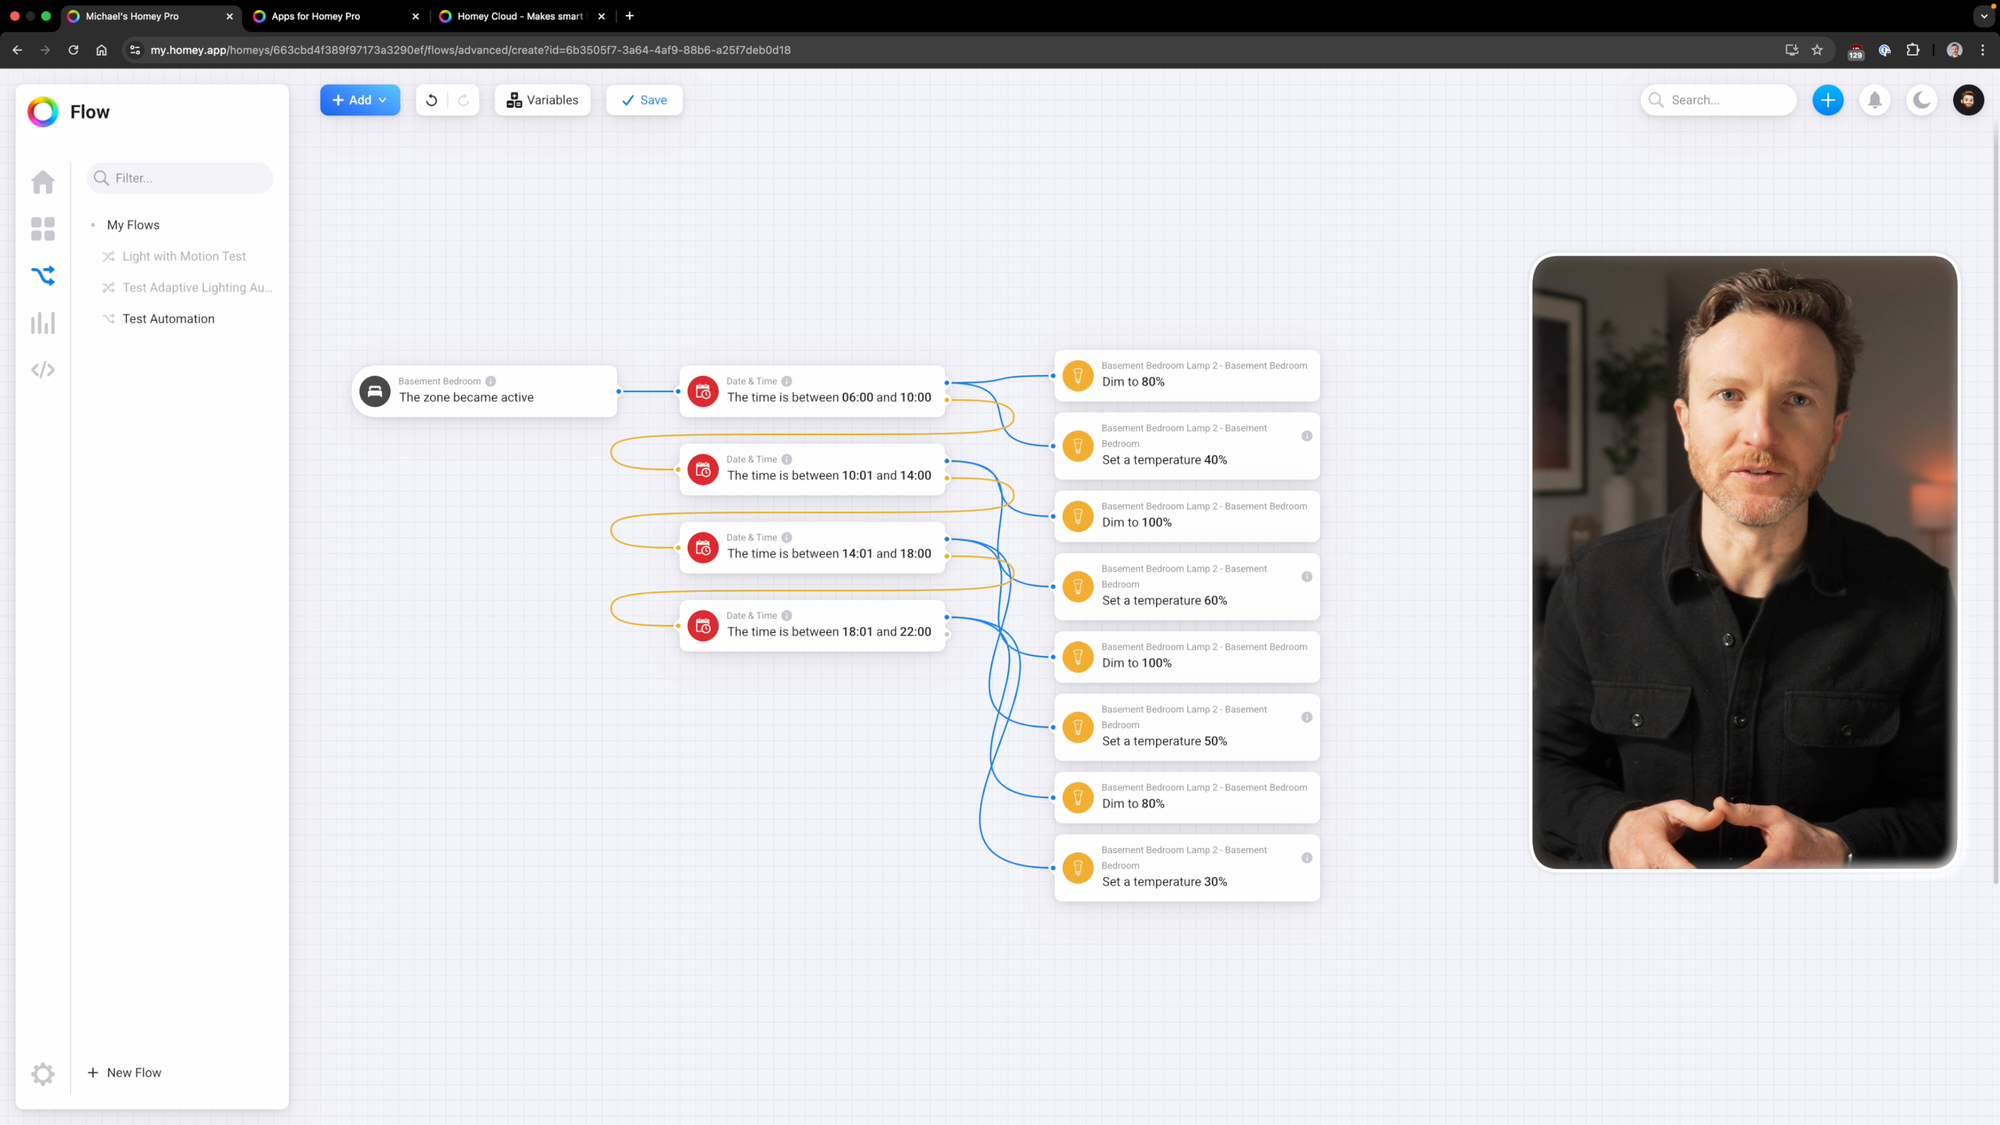This screenshot has width=2000, height=1125.
Task: Create a New Flow
Action: [x=125, y=1072]
